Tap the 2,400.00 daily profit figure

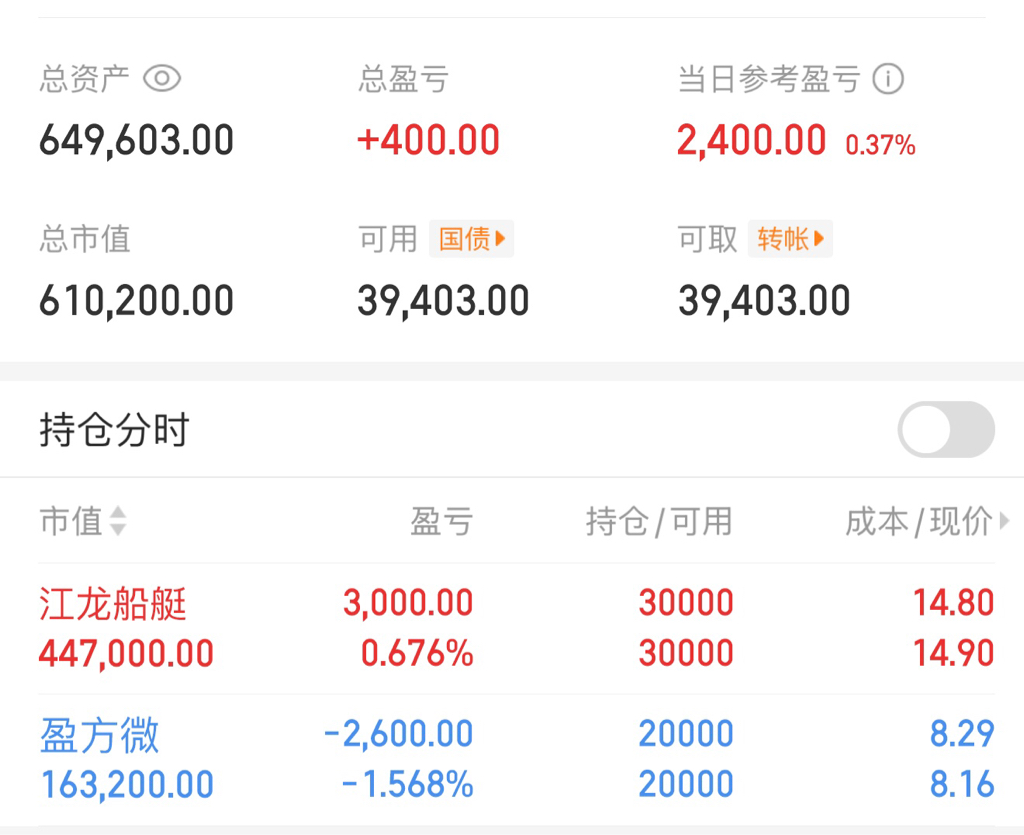pos(752,141)
